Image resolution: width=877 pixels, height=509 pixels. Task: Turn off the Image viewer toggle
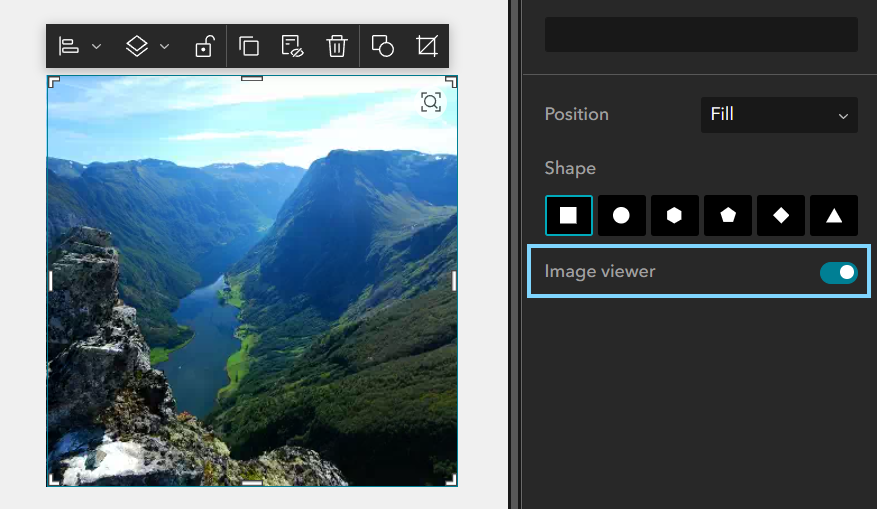pos(838,272)
